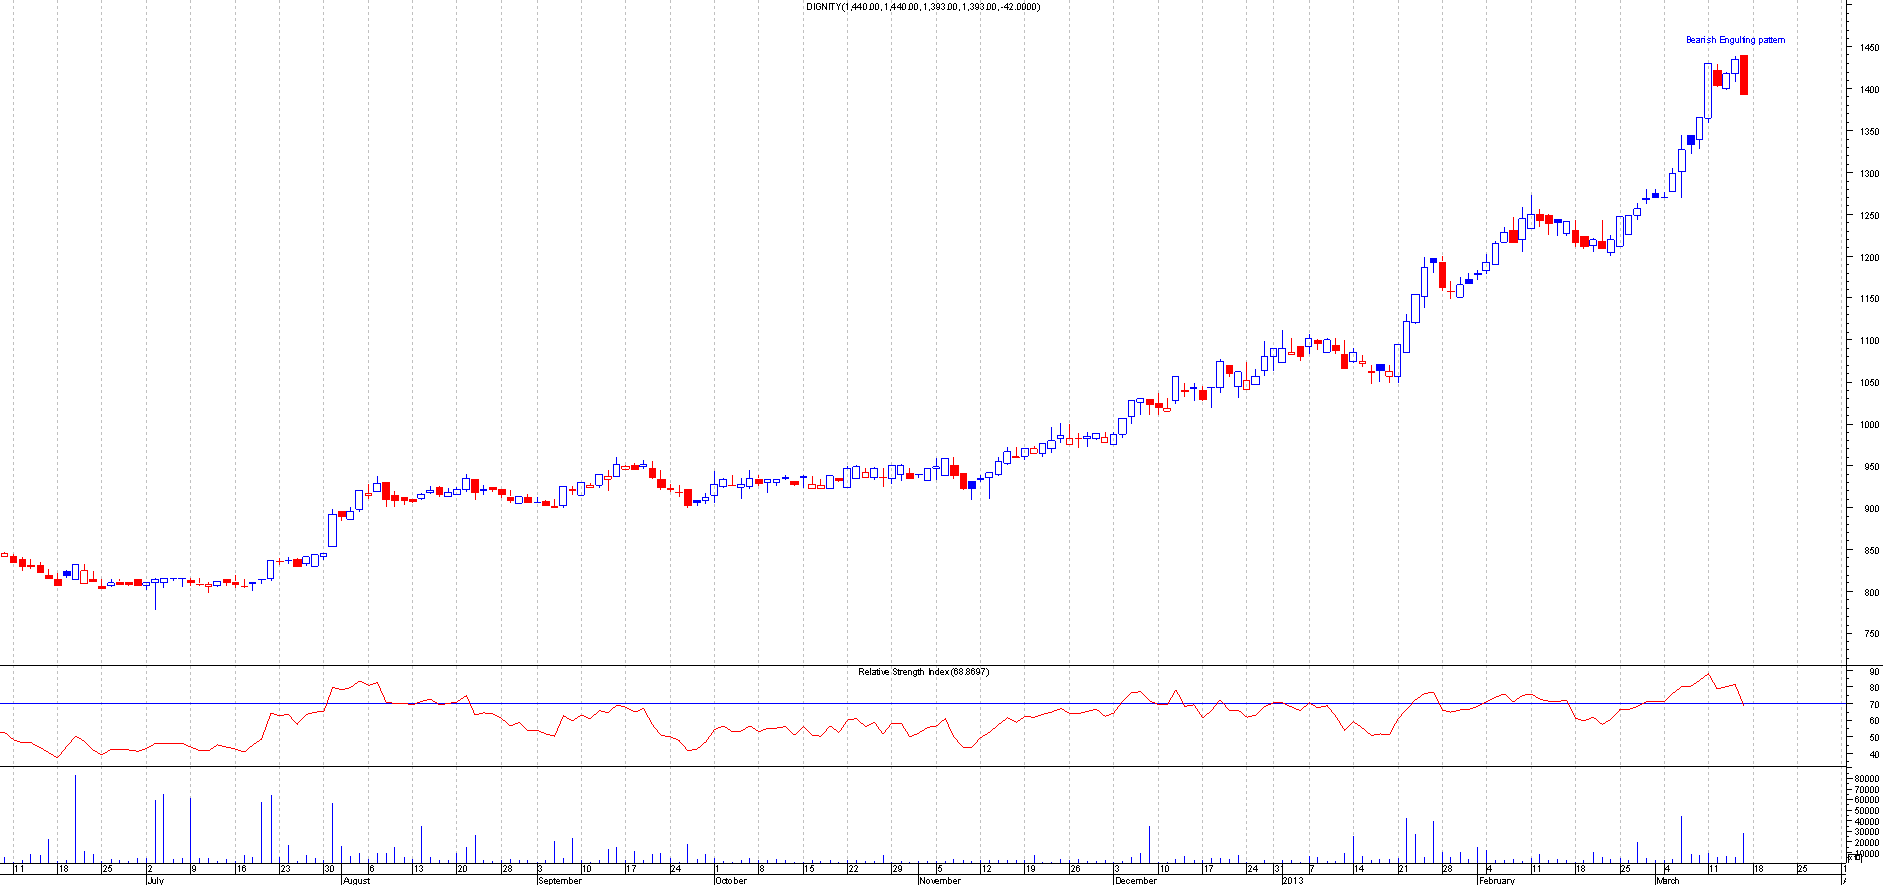Click the 1000 price axis label
Screen dimensions: 1883x885
(1868, 425)
